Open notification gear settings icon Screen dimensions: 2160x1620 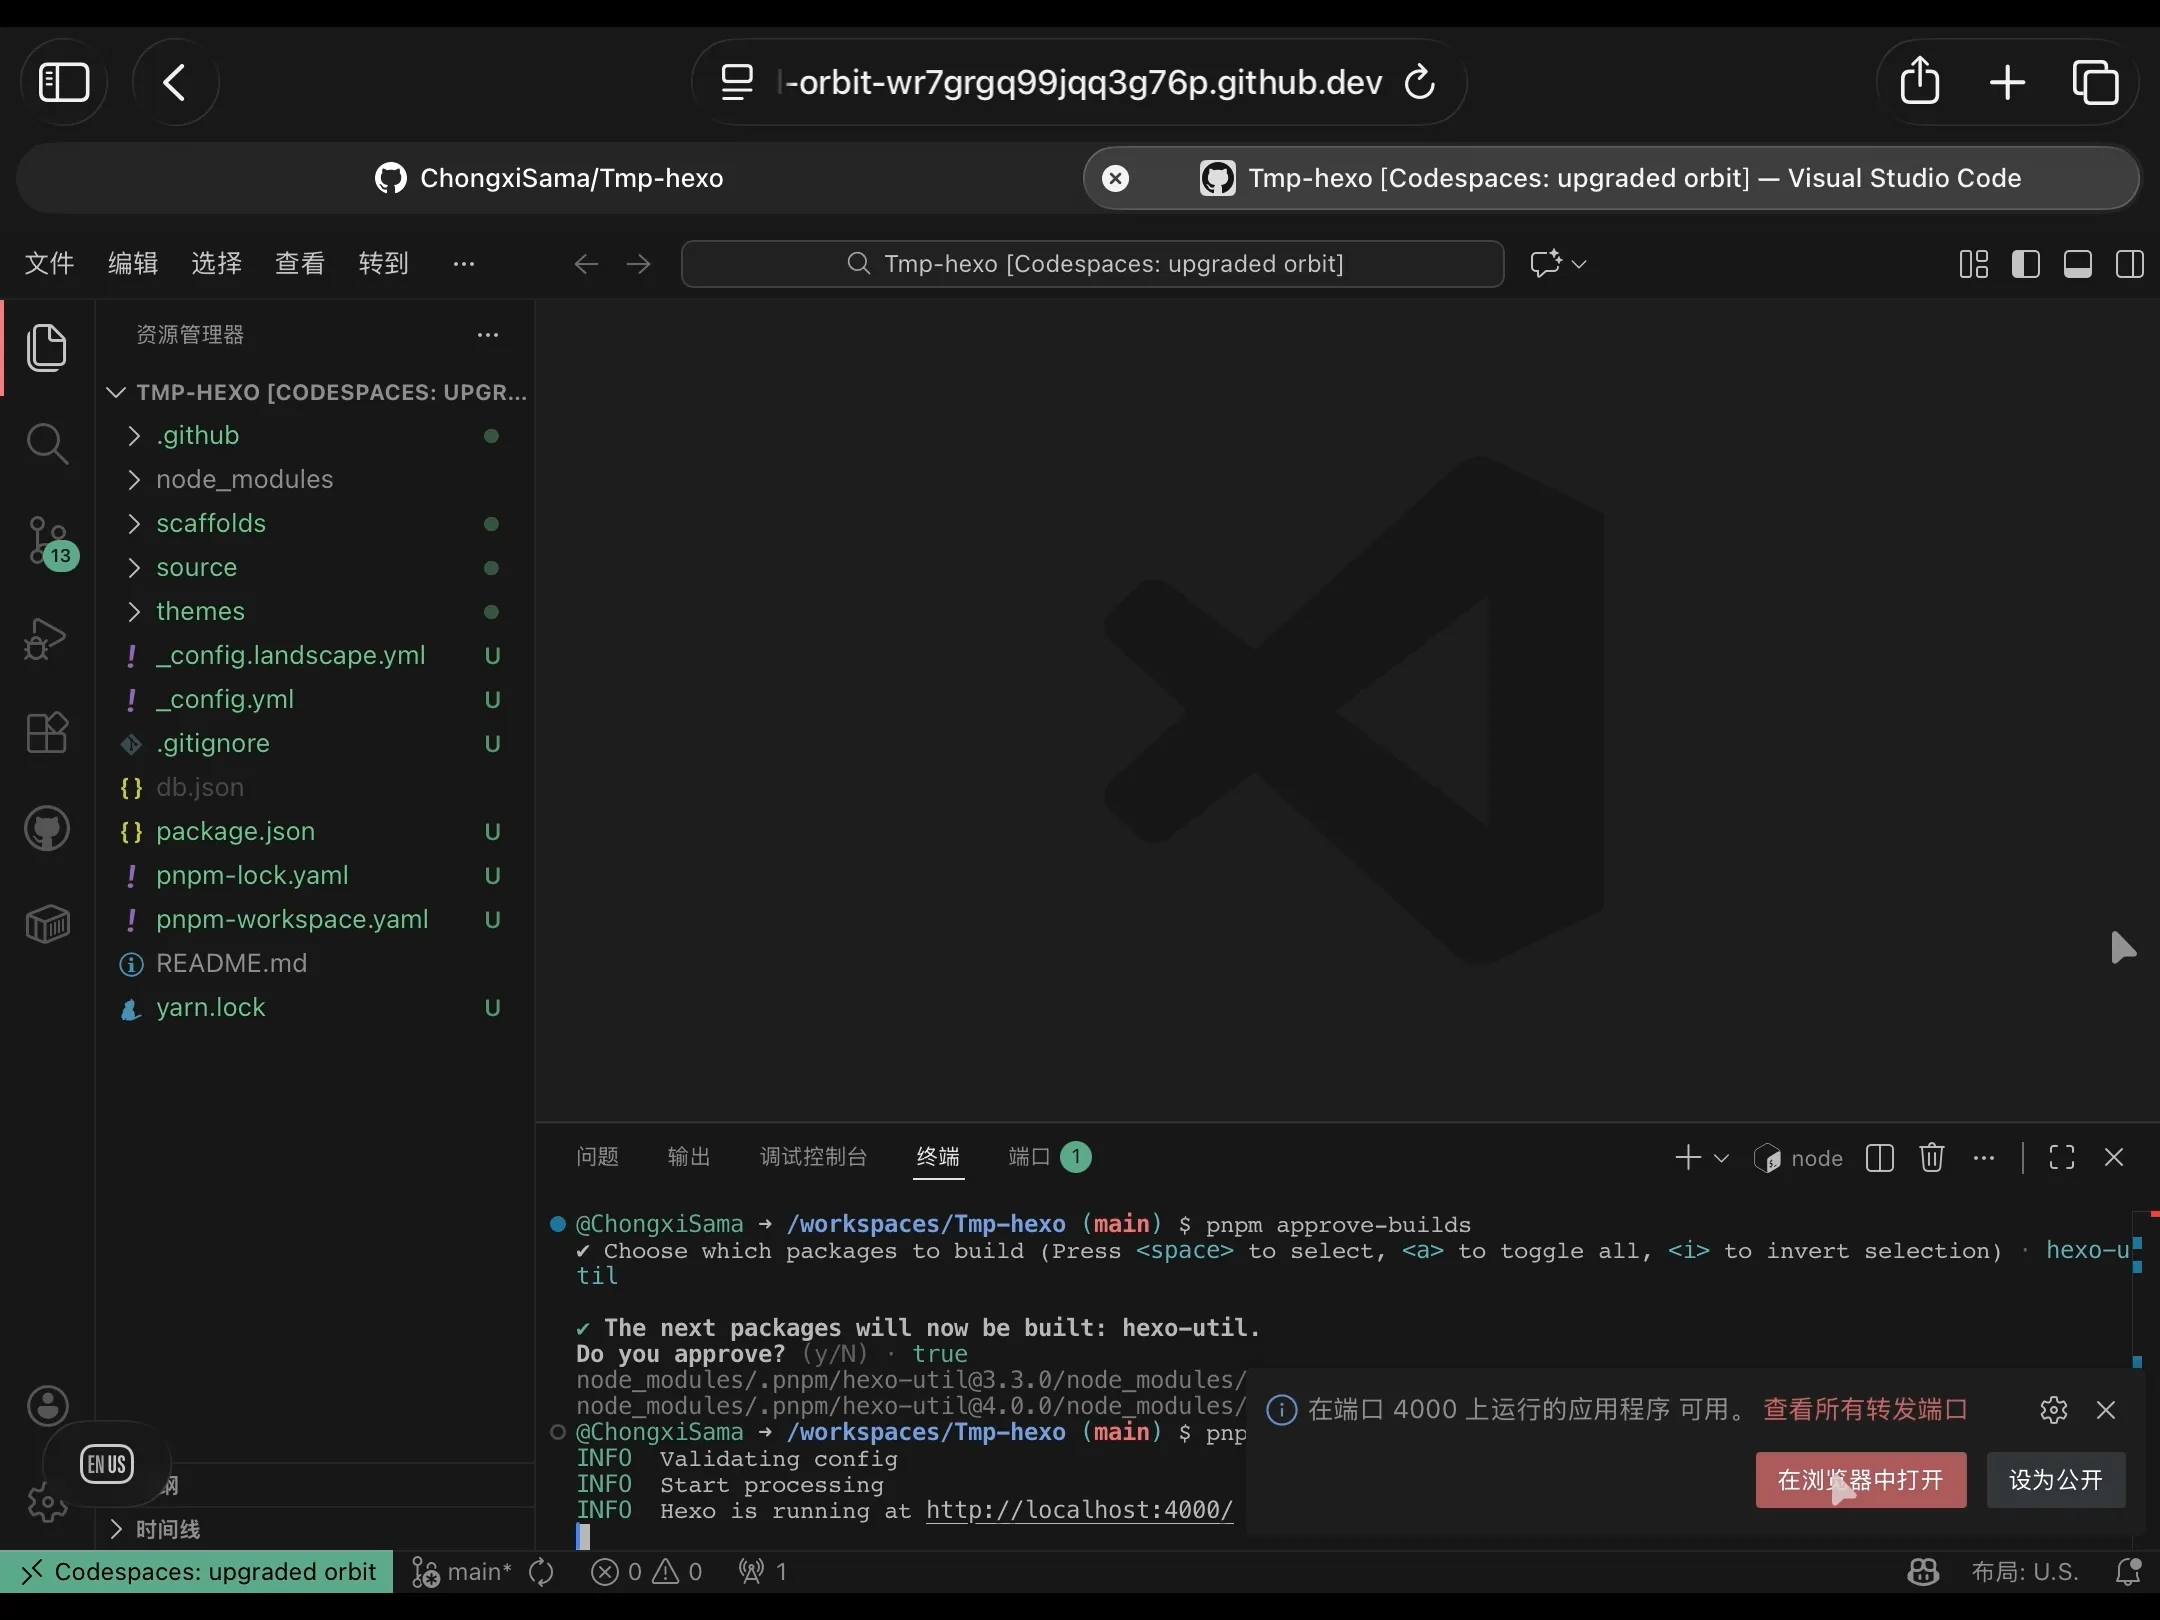tap(2053, 1410)
